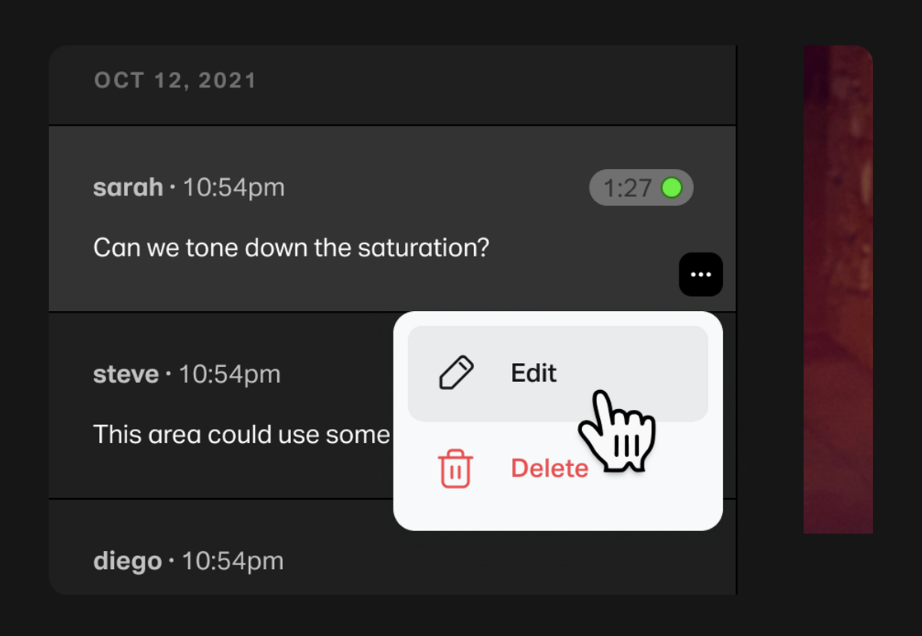The height and width of the screenshot is (636, 922).
Task: Click the OCT 12, 2021 date header
Action: [x=175, y=81]
